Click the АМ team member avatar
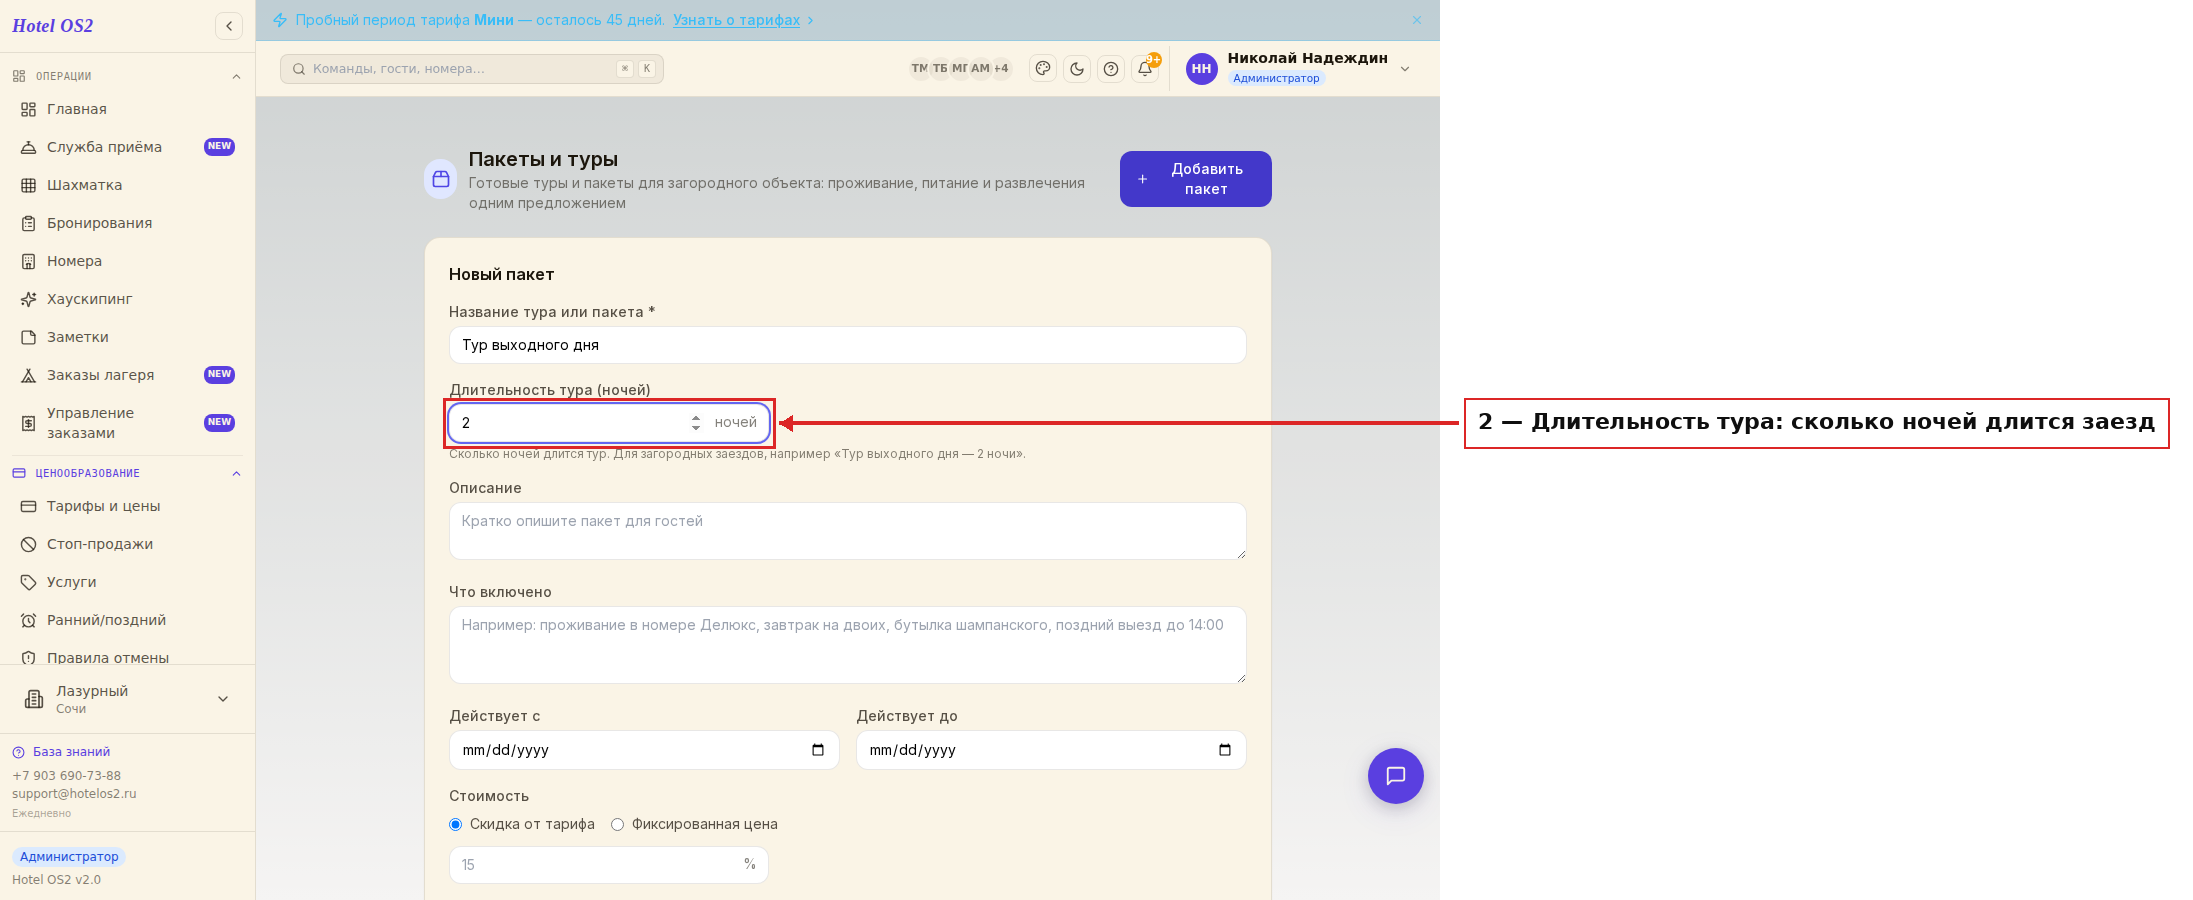Image resolution: width=2193 pixels, height=900 pixels. 980,69
